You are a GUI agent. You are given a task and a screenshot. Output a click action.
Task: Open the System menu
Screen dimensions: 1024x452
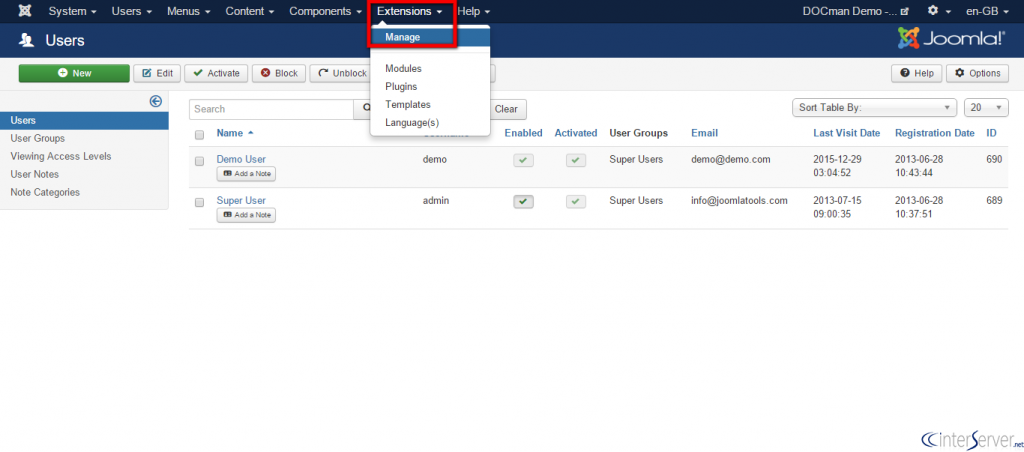tap(72, 11)
